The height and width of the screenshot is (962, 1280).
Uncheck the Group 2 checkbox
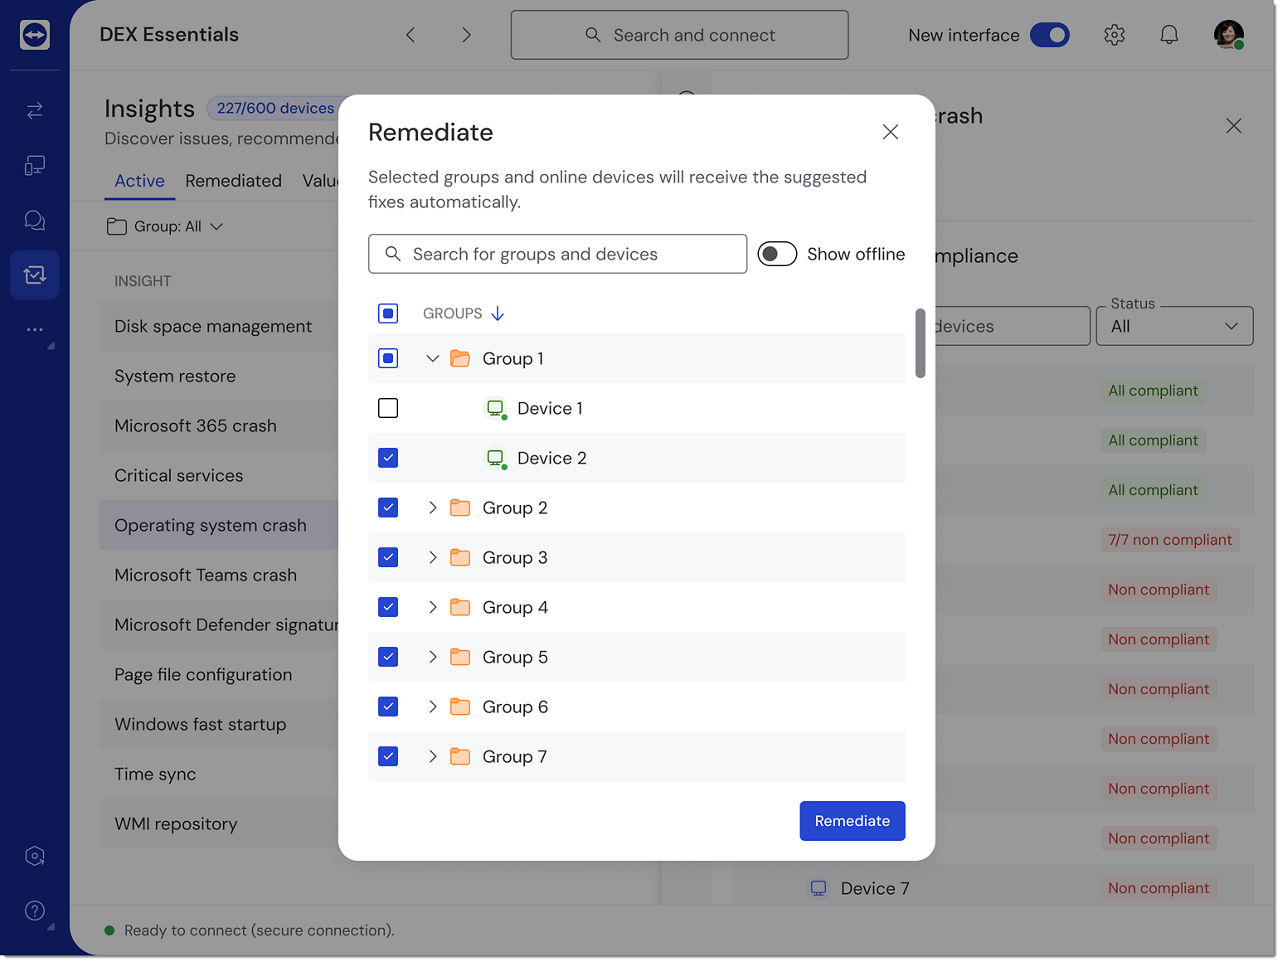(x=388, y=508)
